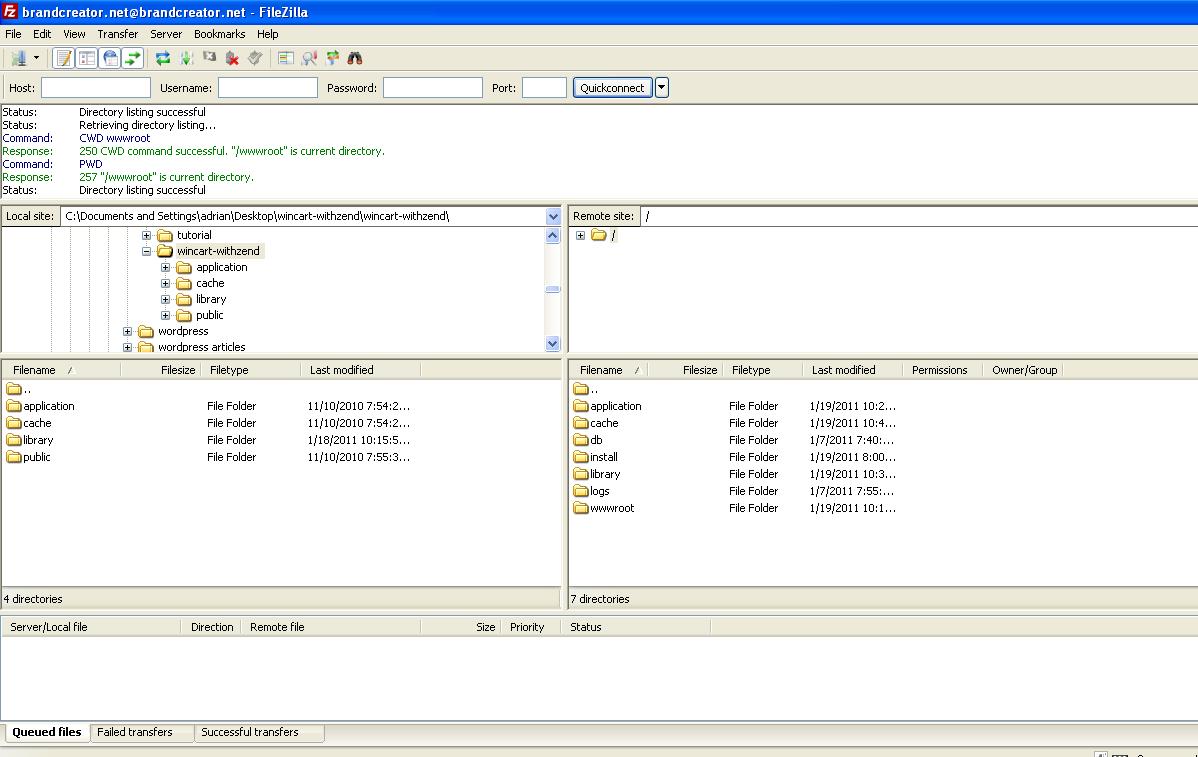Expand the cache folder in local tree
The width and height of the screenshot is (1198, 757).
166,283
